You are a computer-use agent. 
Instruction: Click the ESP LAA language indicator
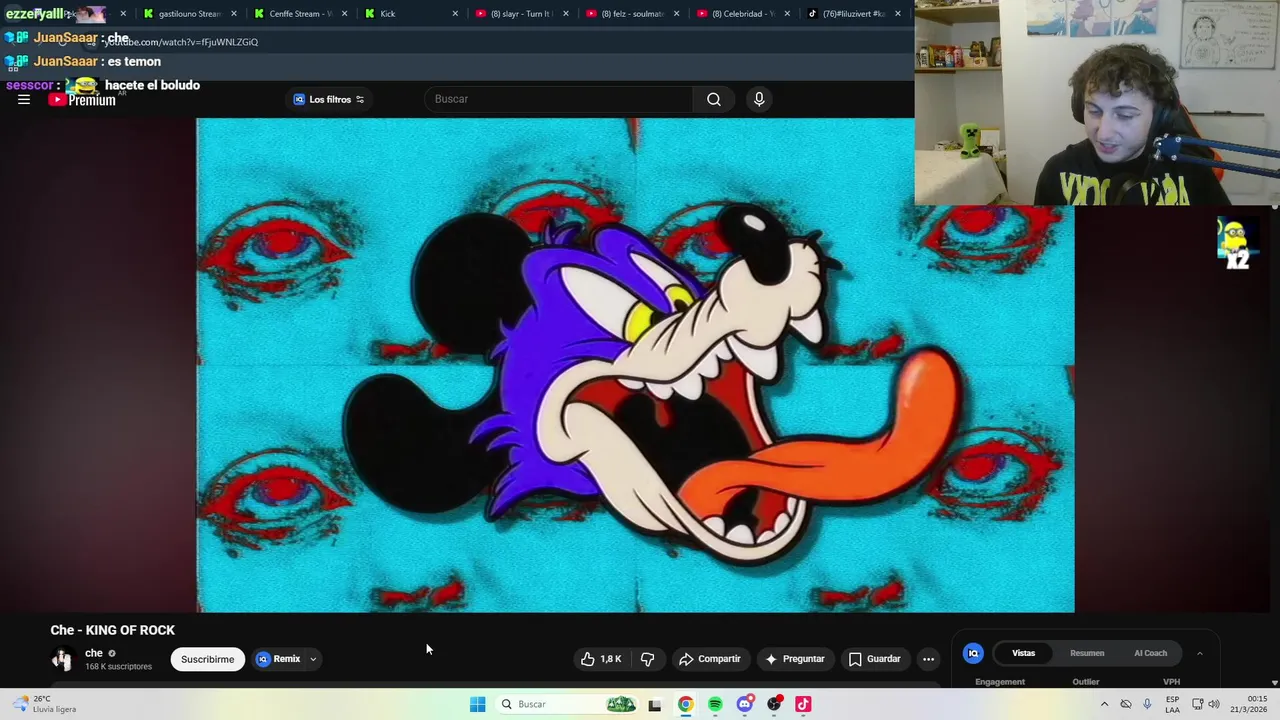1173,704
